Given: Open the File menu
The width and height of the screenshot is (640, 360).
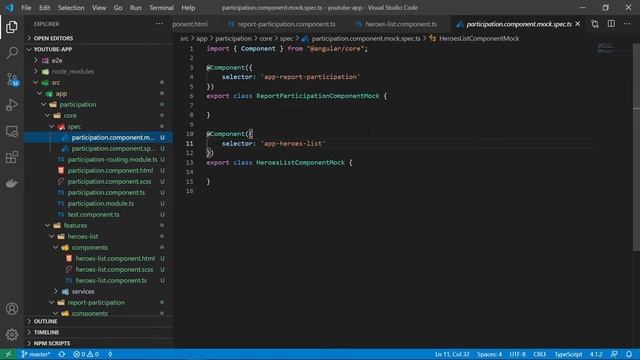Looking at the screenshot, I should pos(26,8).
